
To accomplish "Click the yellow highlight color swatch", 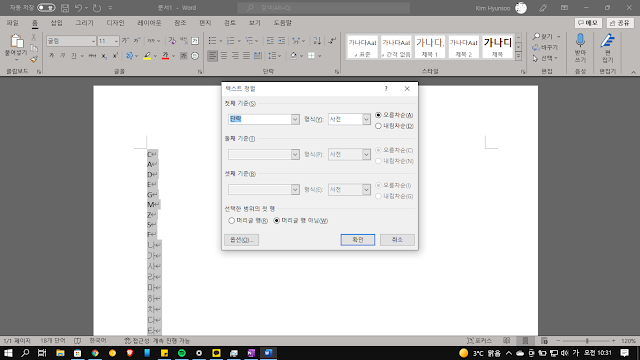I will coord(147,56).
